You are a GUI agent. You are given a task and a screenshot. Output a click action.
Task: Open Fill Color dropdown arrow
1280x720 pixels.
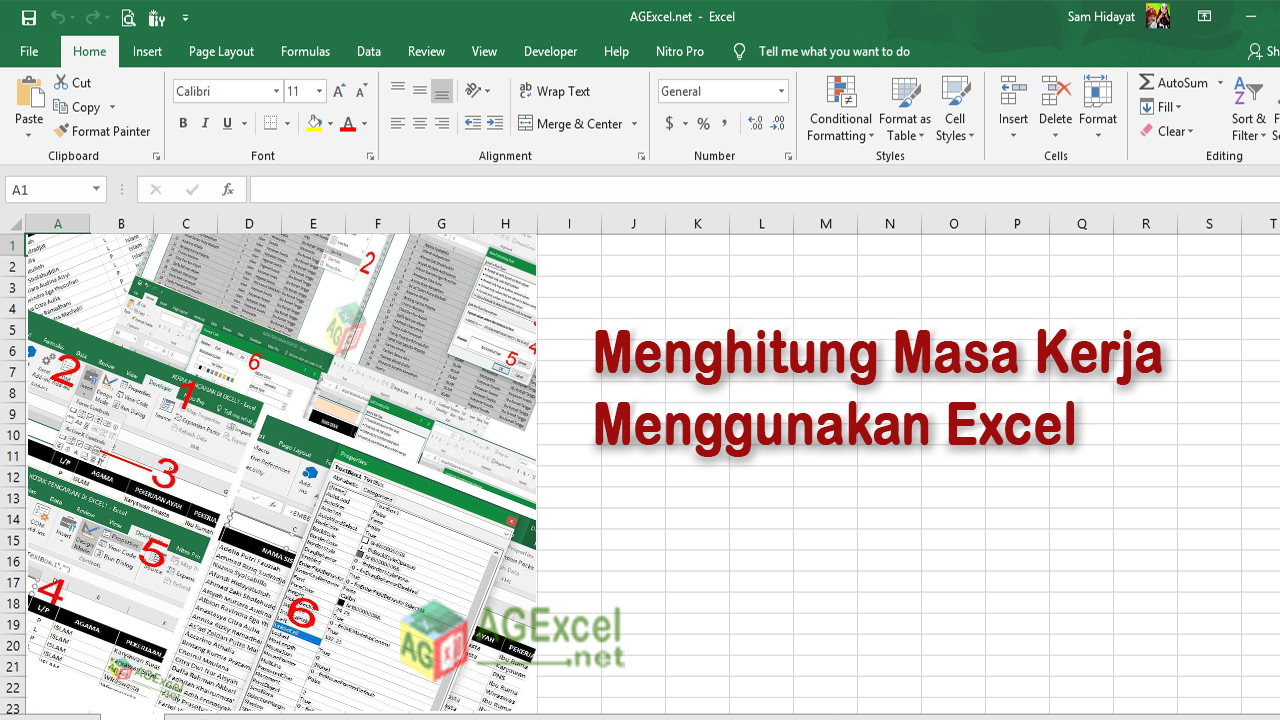[331, 124]
